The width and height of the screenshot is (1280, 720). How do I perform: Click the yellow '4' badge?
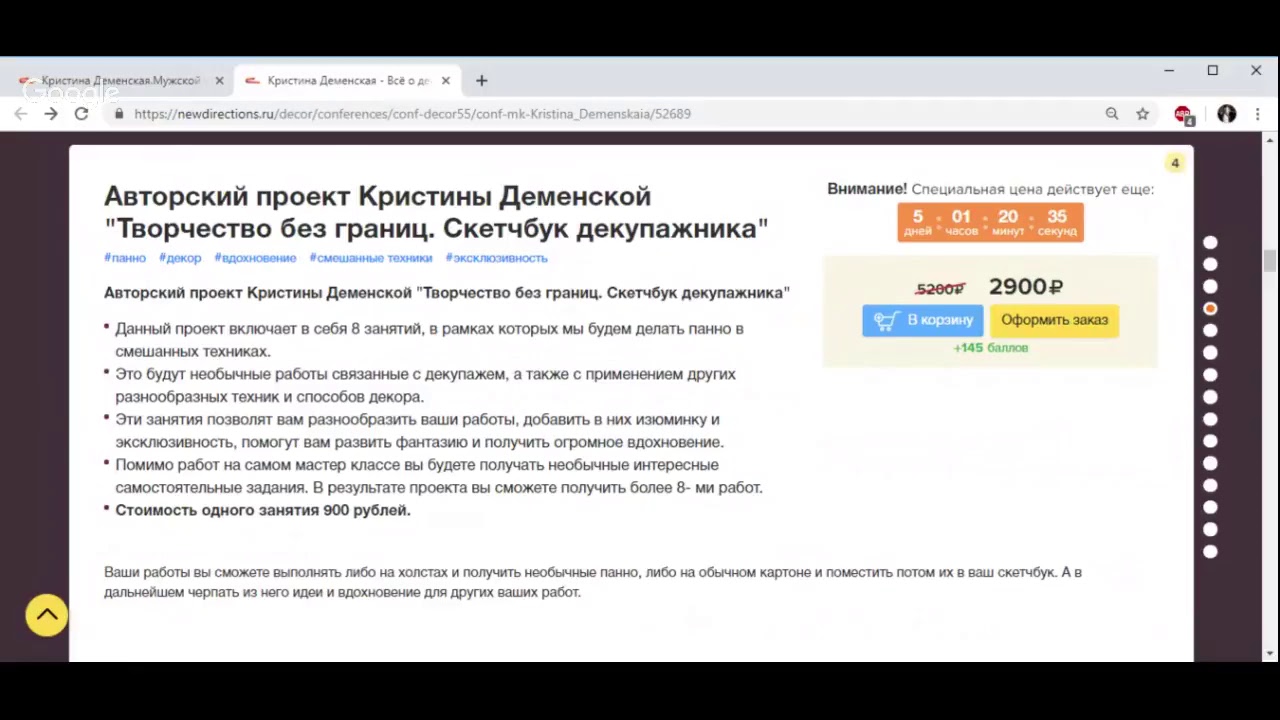(x=1175, y=163)
